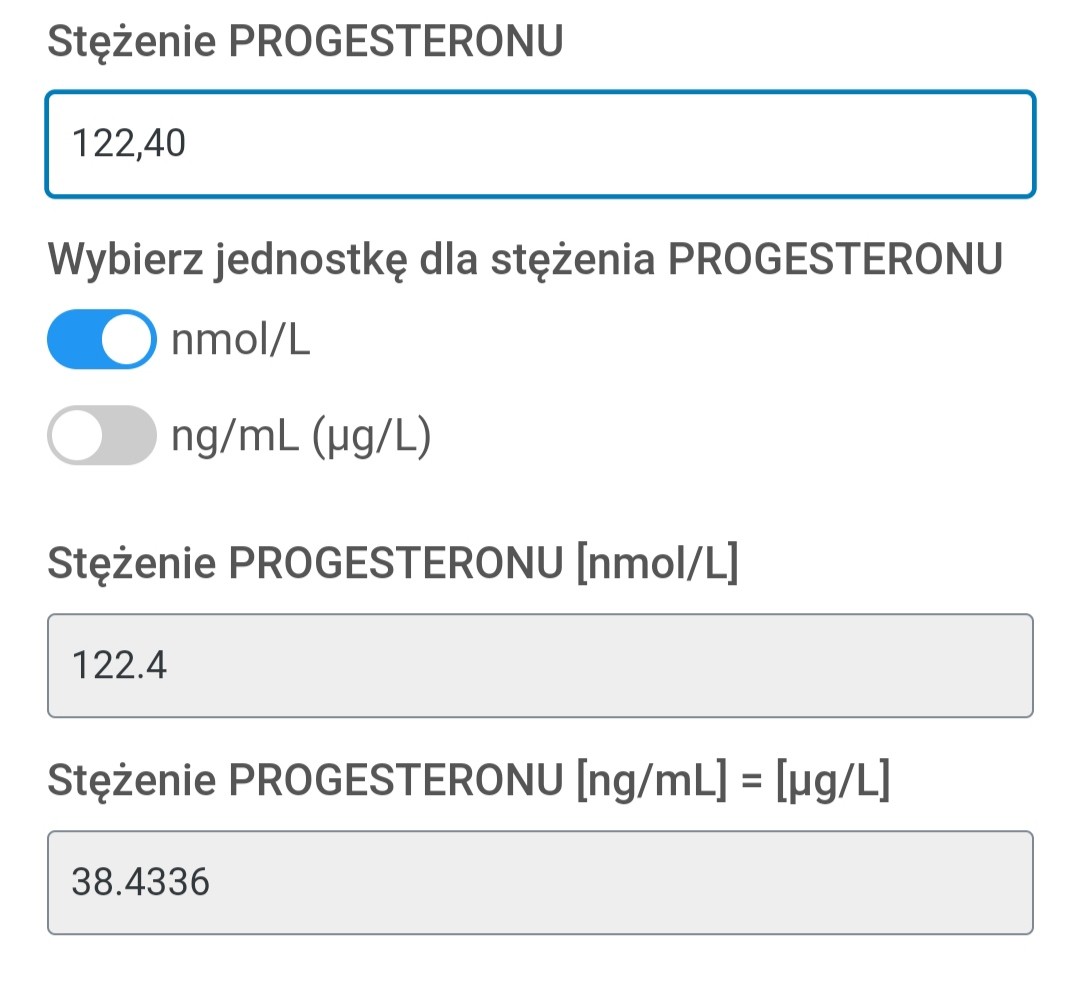Viewport: 1080px width, 1001px height.
Task: Click the converted value 38.4336
Action: pos(140,882)
